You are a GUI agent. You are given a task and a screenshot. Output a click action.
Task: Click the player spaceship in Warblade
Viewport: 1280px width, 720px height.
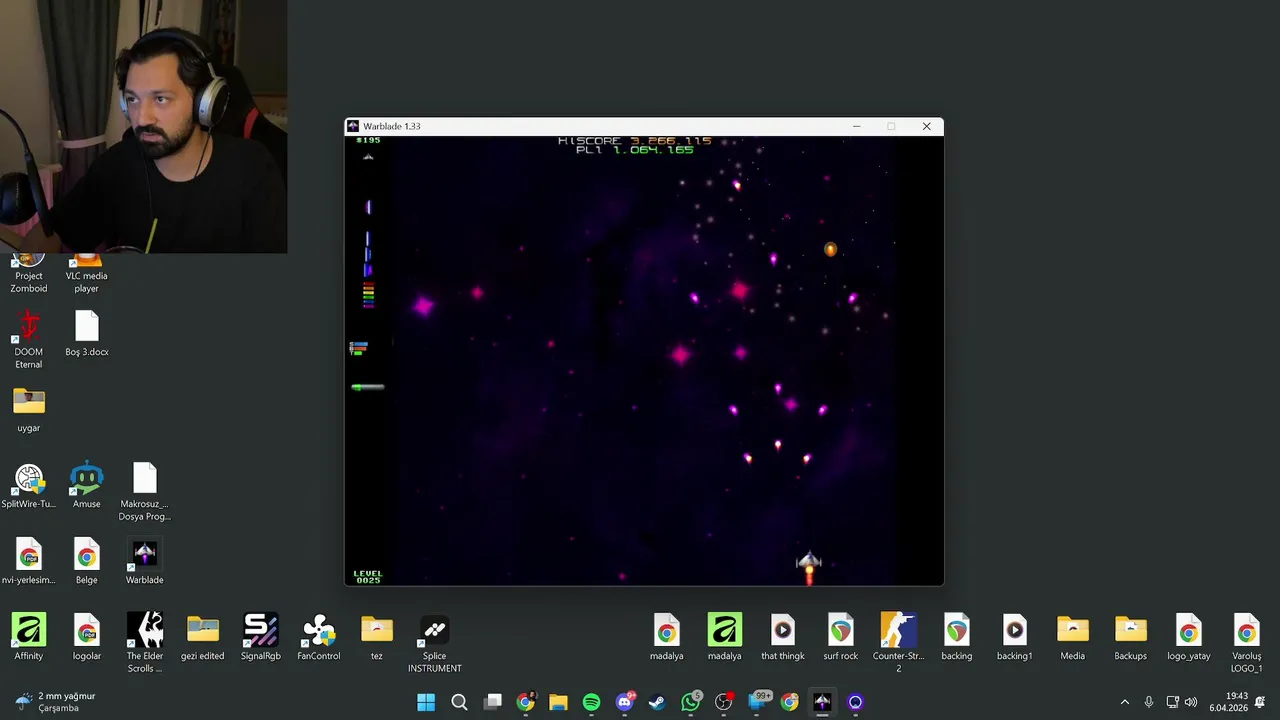coord(809,564)
